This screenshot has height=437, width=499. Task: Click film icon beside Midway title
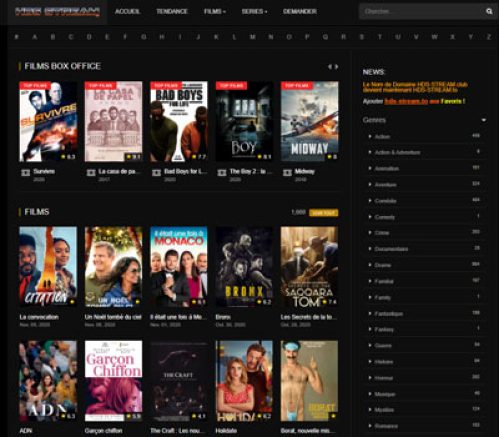point(287,172)
